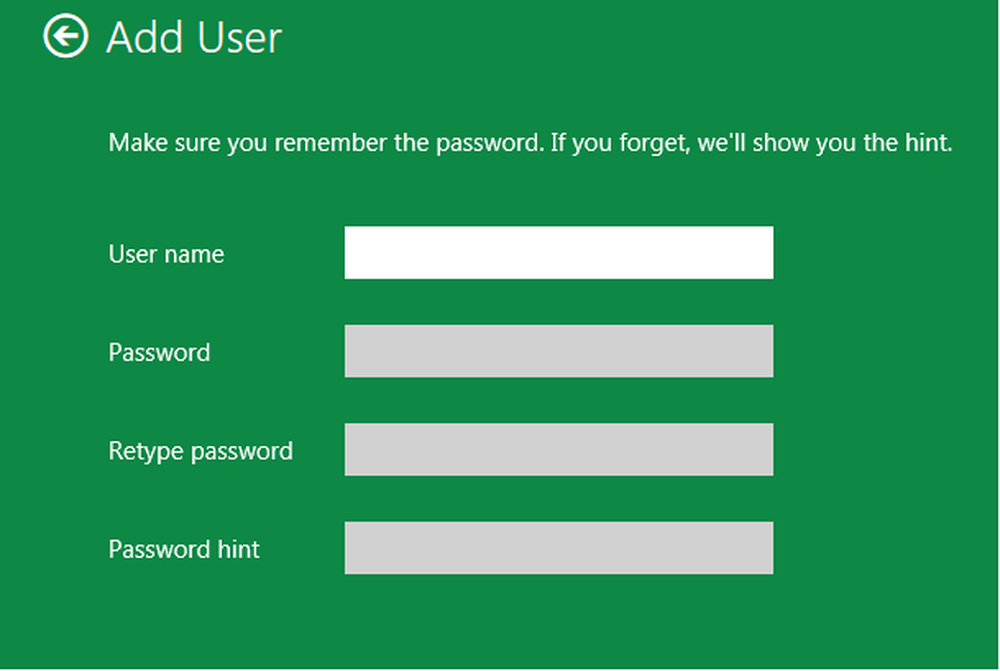The image size is (1000, 671).
Task: Select the bottom gray hint text box
Action: (x=558, y=548)
